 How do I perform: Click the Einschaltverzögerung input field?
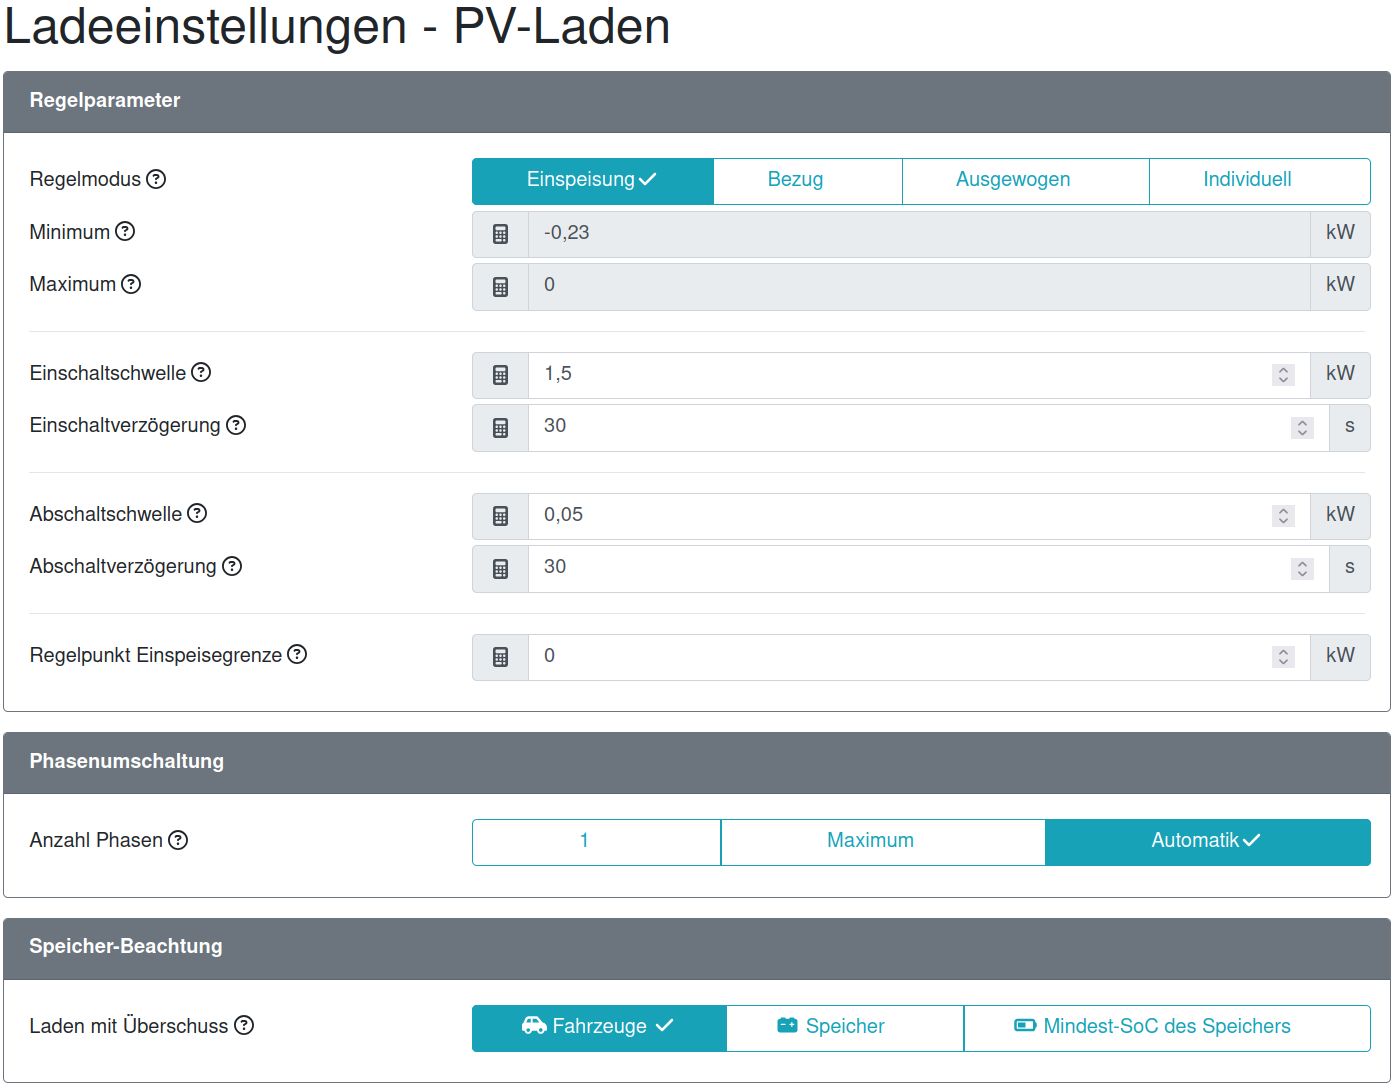pyautogui.click(x=900, y=427)
